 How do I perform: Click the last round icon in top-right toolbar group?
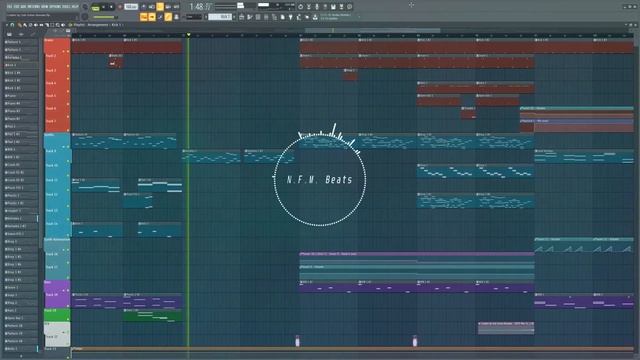(349, 7)
